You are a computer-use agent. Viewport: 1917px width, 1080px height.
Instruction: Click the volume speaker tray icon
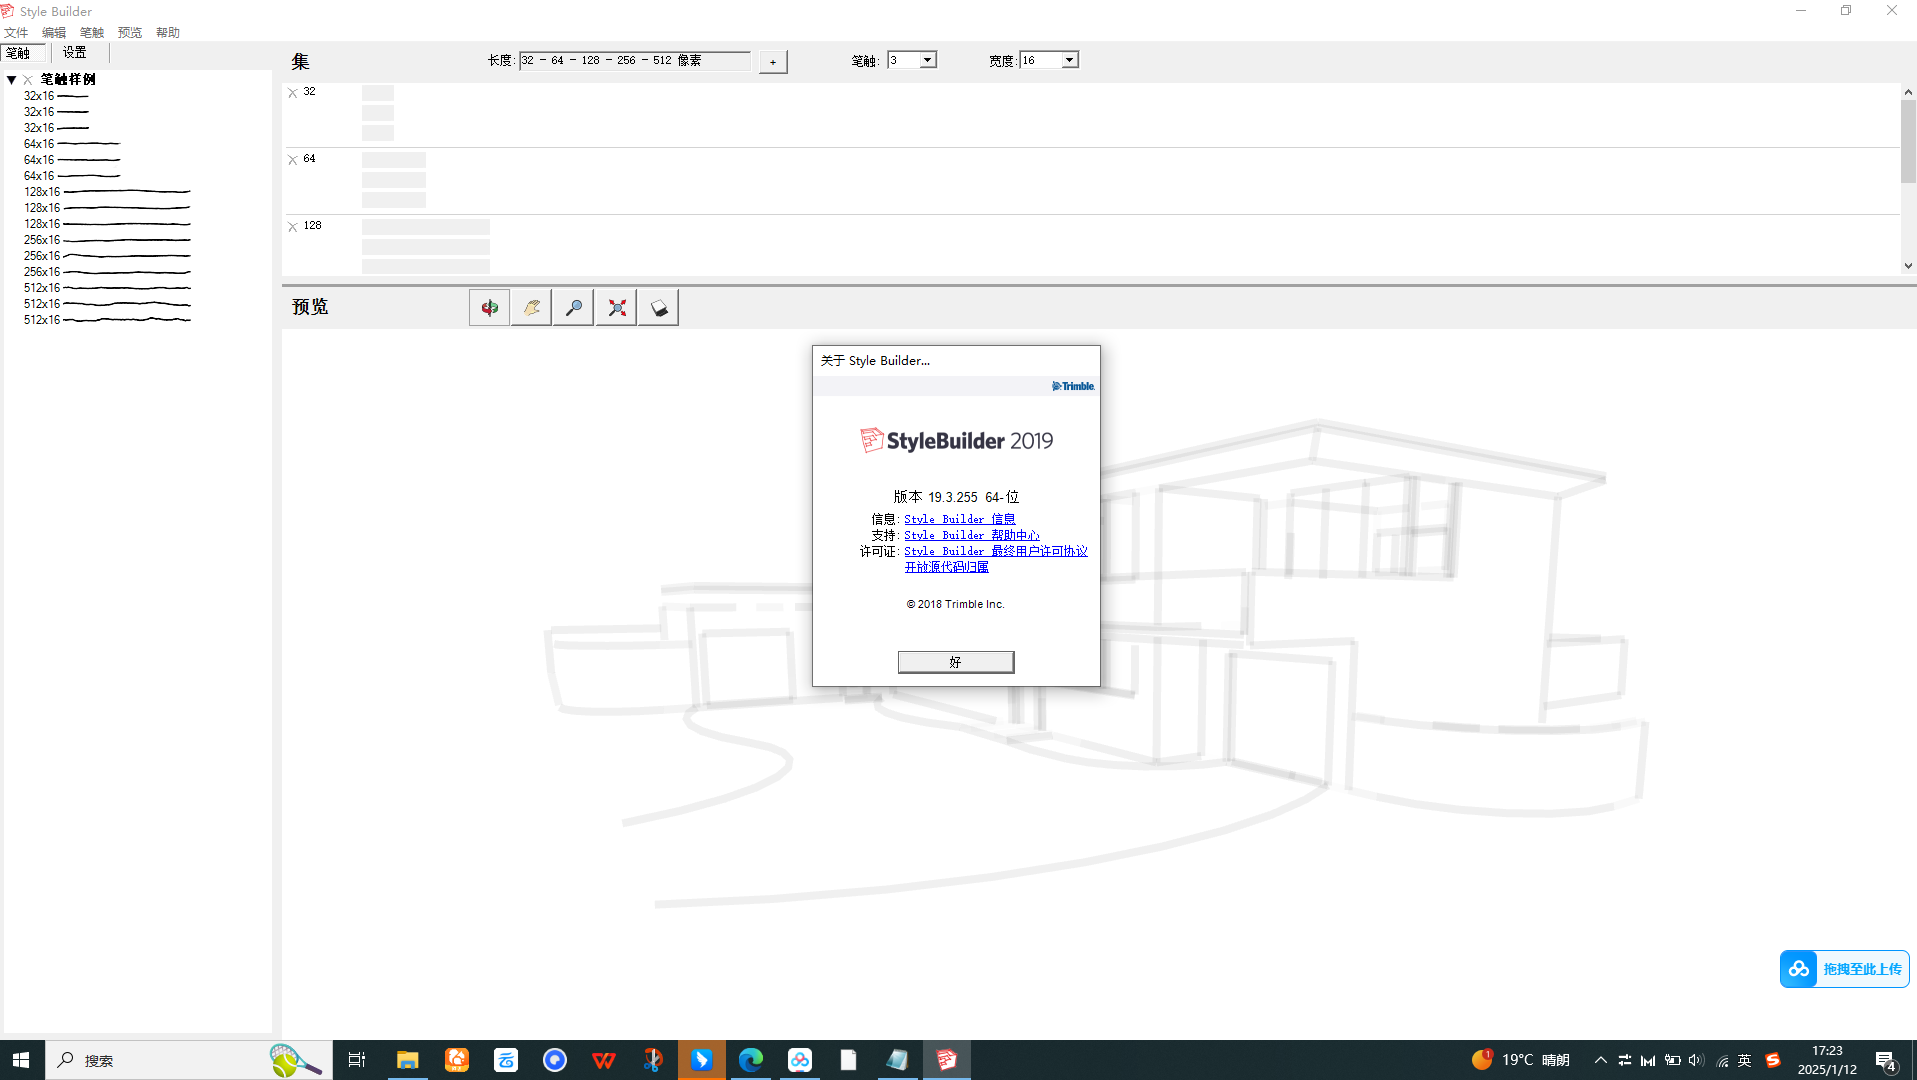pos(1696,1060)
